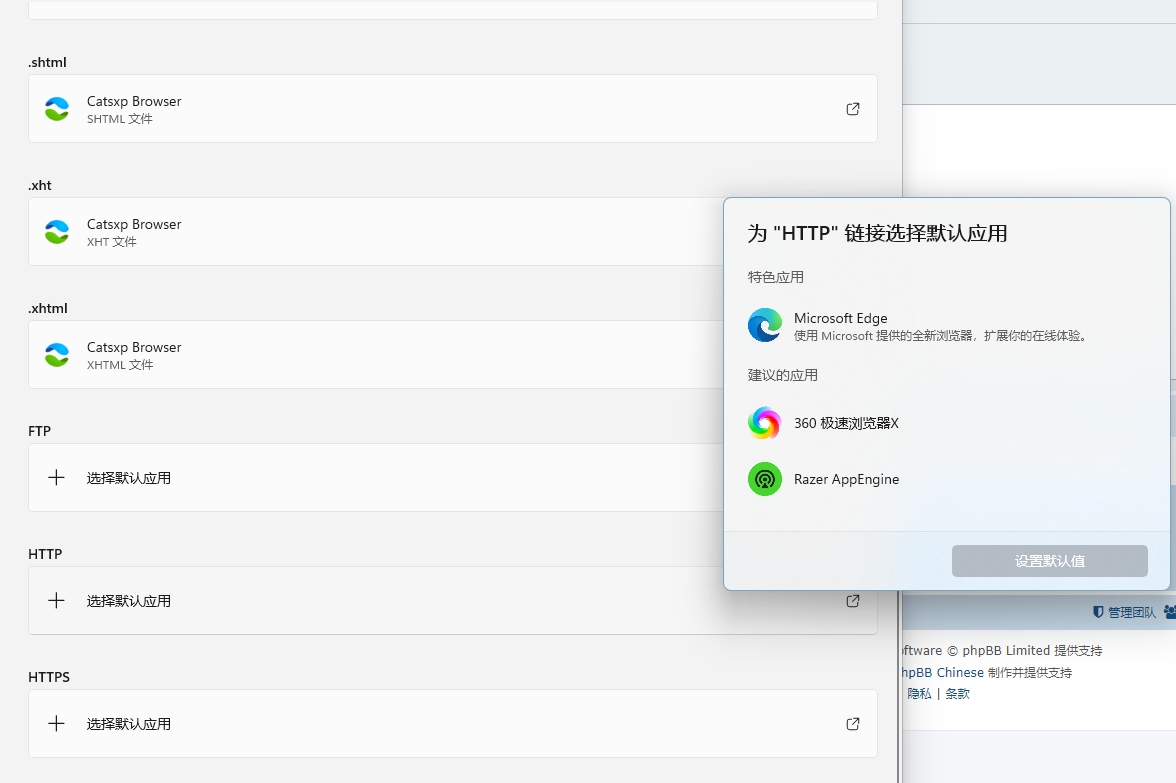Open Catsxp Browser SHTML 文件 entry
1176x783 pixels.
tap(453, 109)
